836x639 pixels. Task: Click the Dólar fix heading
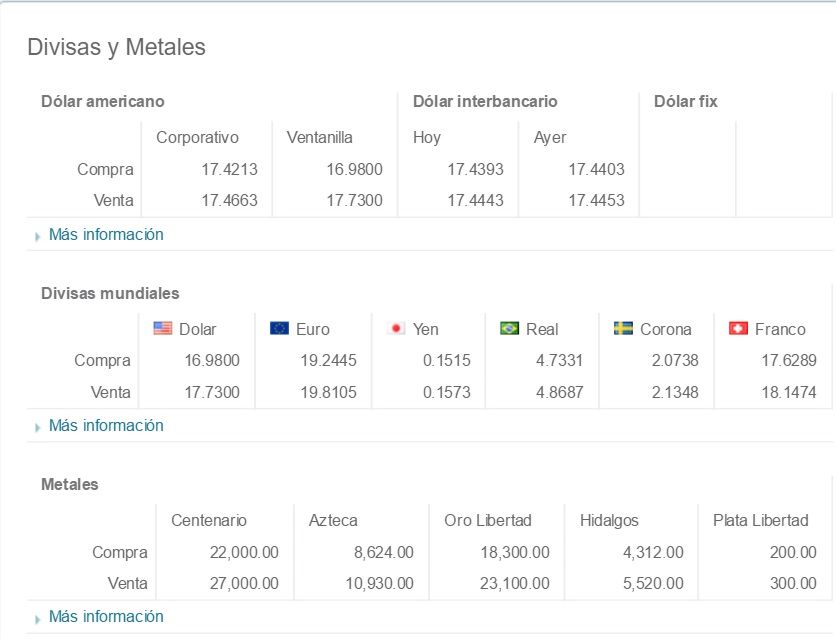click(685, 101)
